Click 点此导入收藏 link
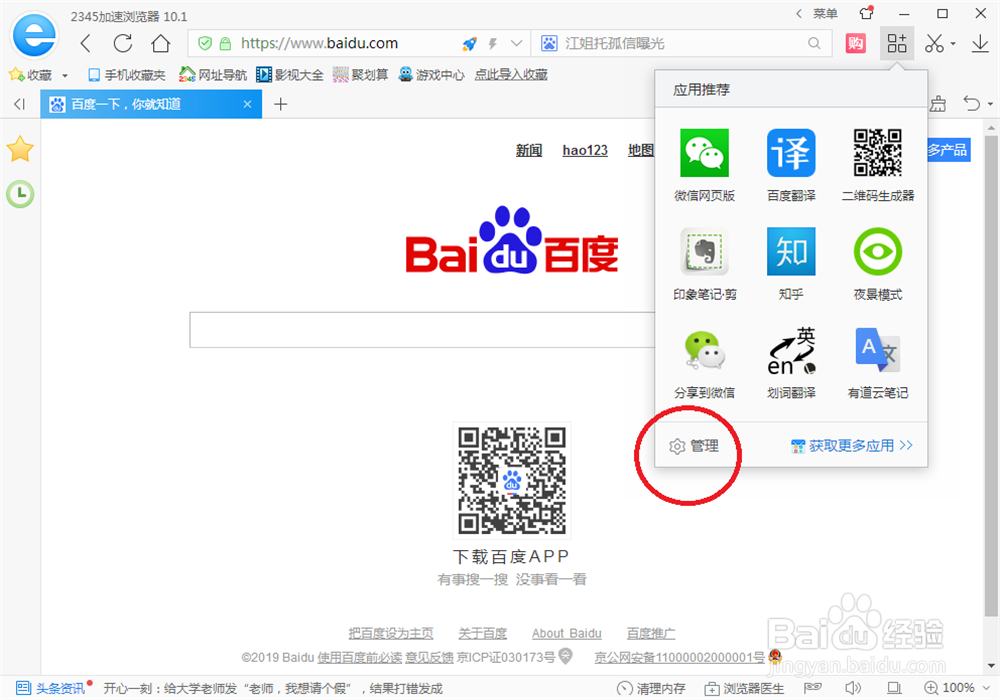The height and width of the screenshot is (700, 1000). (511, 75)
